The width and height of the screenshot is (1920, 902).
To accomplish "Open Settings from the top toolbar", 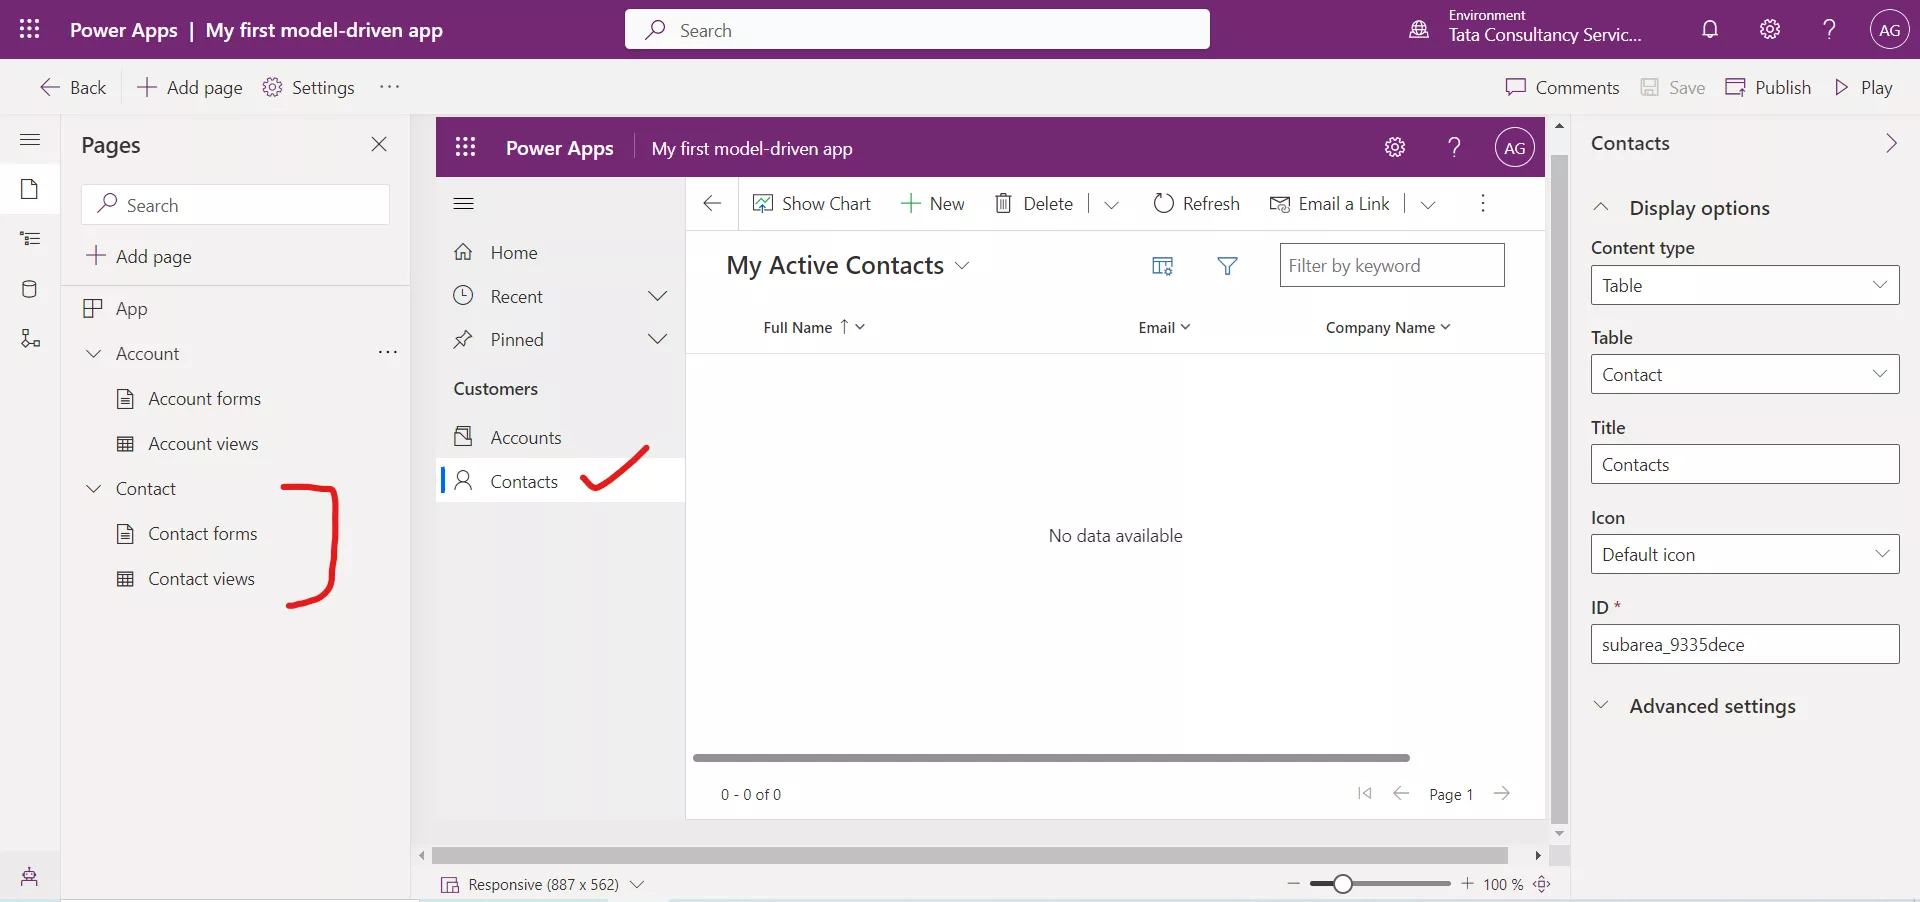I will pos(308,87).
